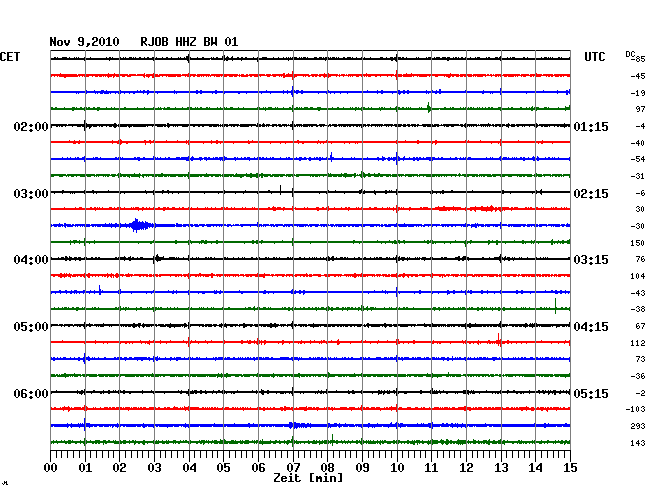This screenshot has height=494, width=650.
Task: Click minute axis label '07'
Action: point(293,467)
